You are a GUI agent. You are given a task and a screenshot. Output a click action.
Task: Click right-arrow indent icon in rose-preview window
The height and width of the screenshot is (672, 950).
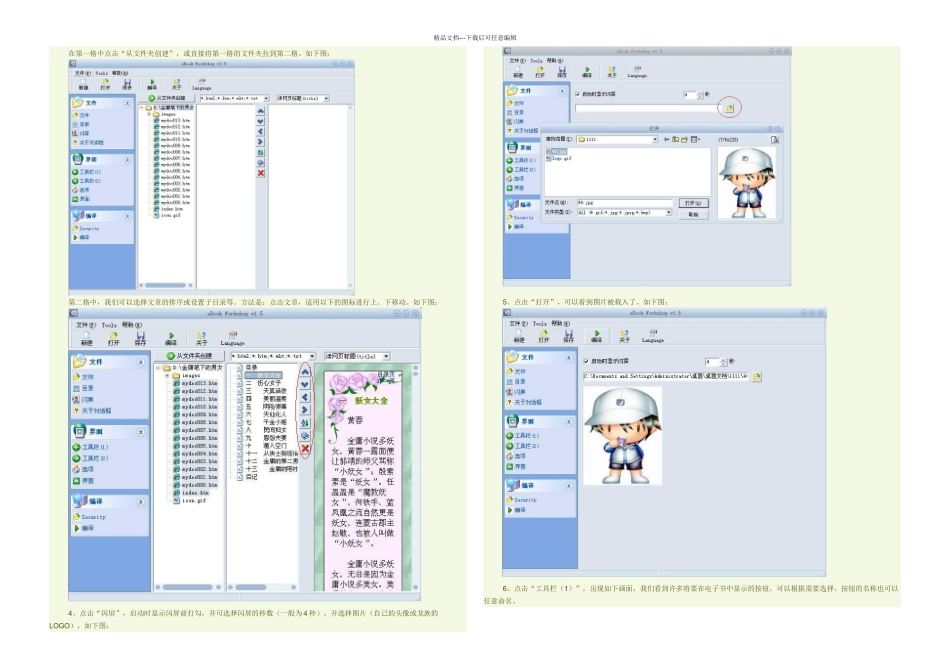tap(305, 410)
